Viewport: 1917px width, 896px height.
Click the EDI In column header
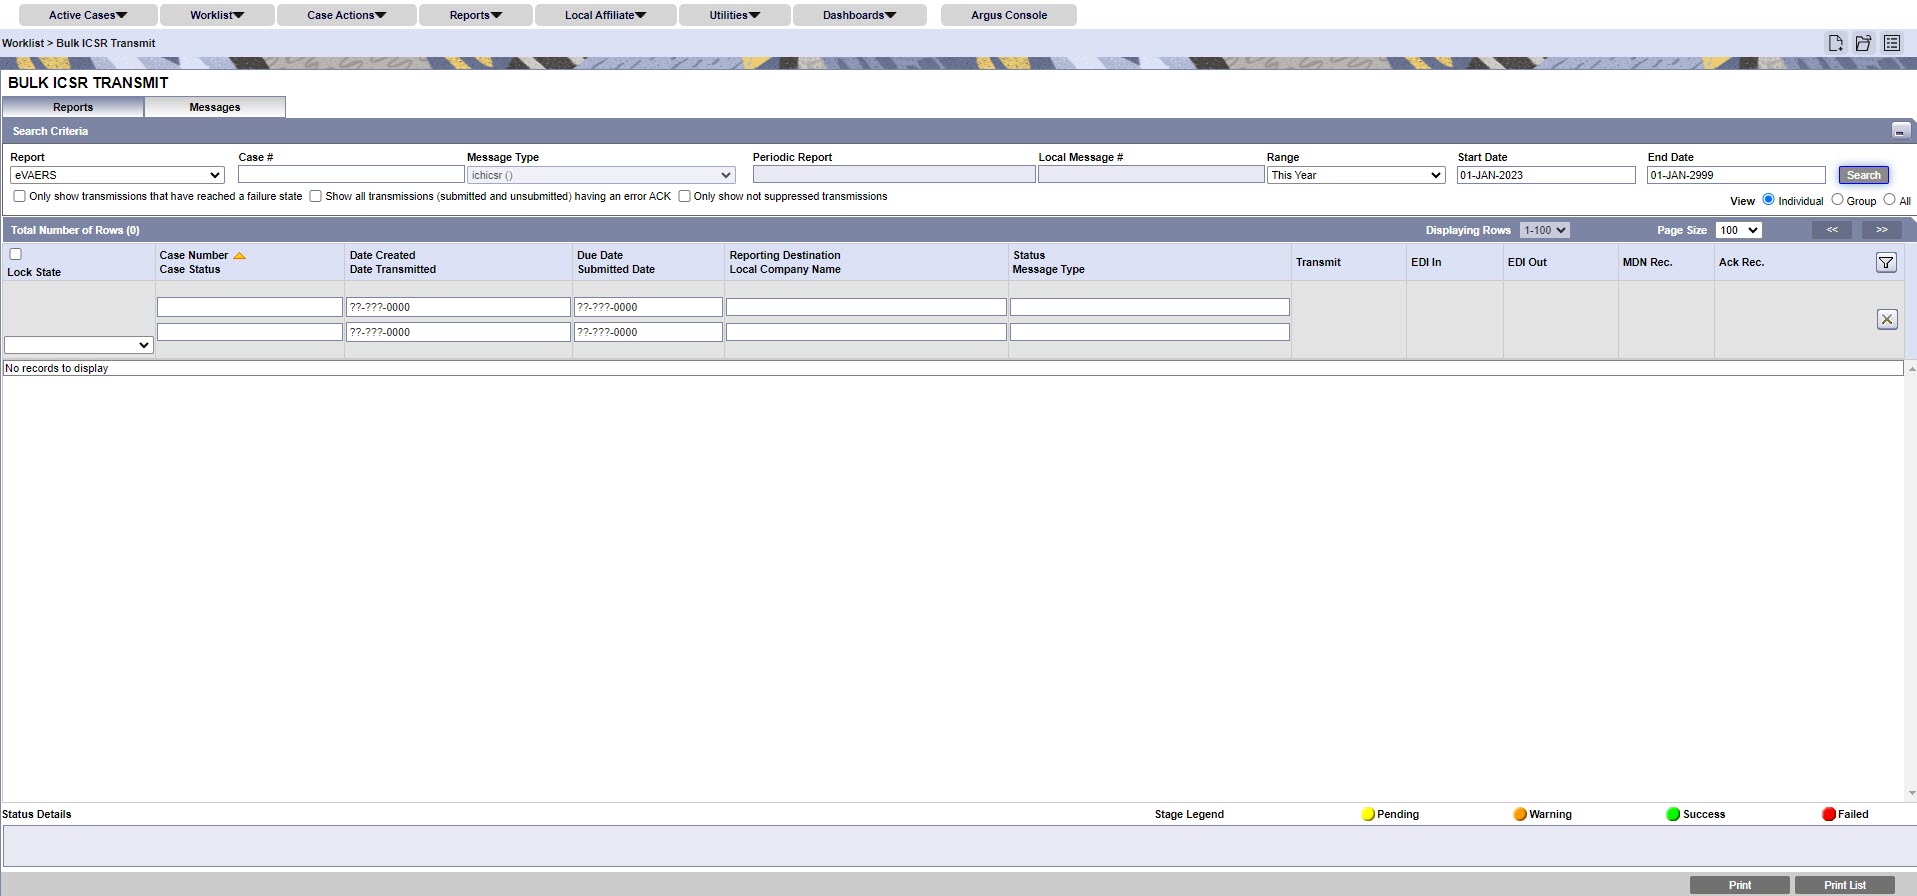(1426, 262)
